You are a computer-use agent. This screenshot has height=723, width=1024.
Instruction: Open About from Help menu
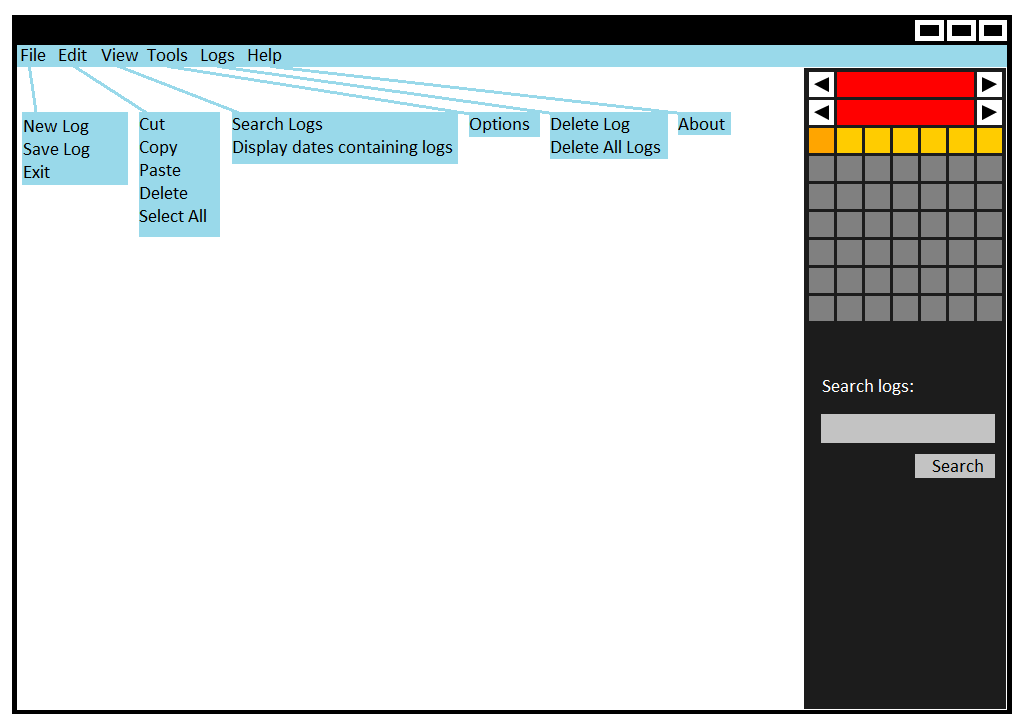coord(701,124)
